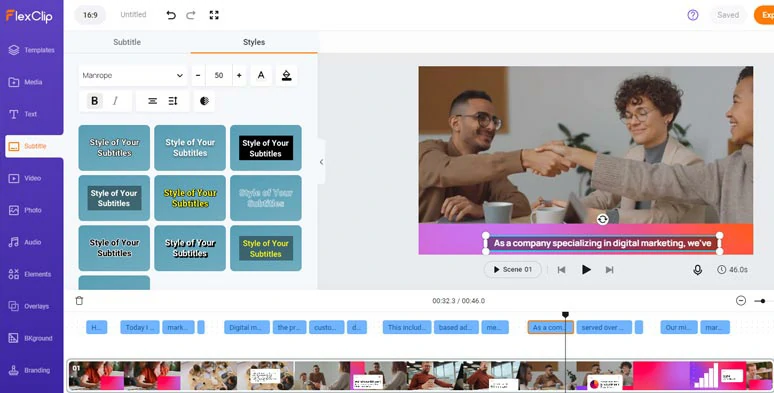Increase font size with plus button
This screenshot has width=774, height=393.
pyautogui.click(x=239, y=76)
